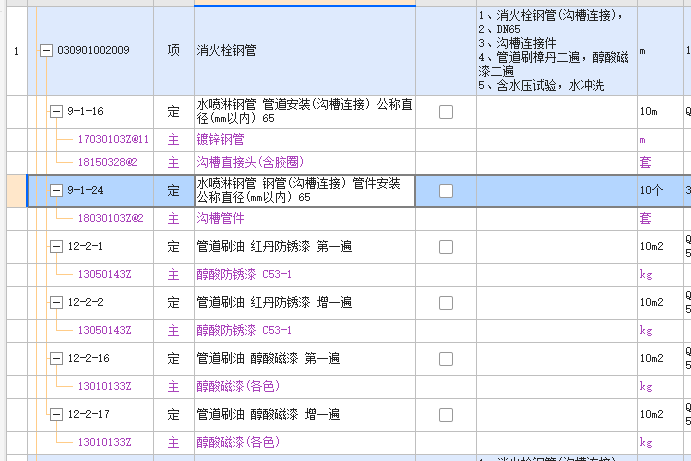The height and width of the screenshot is (461, 691).
Task: Tick checkbox in row 9-1-16
Action: pos(446,112)
